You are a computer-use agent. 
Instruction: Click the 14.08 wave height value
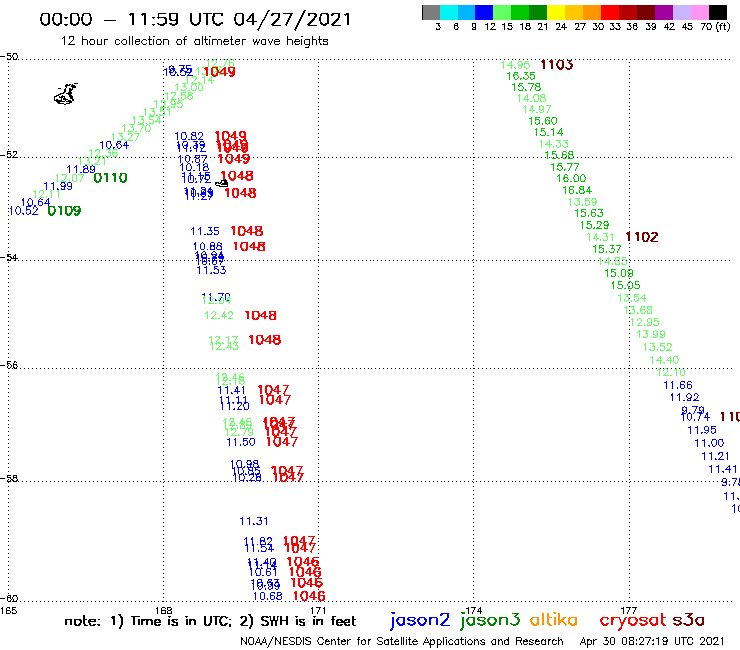pos(531,98)
